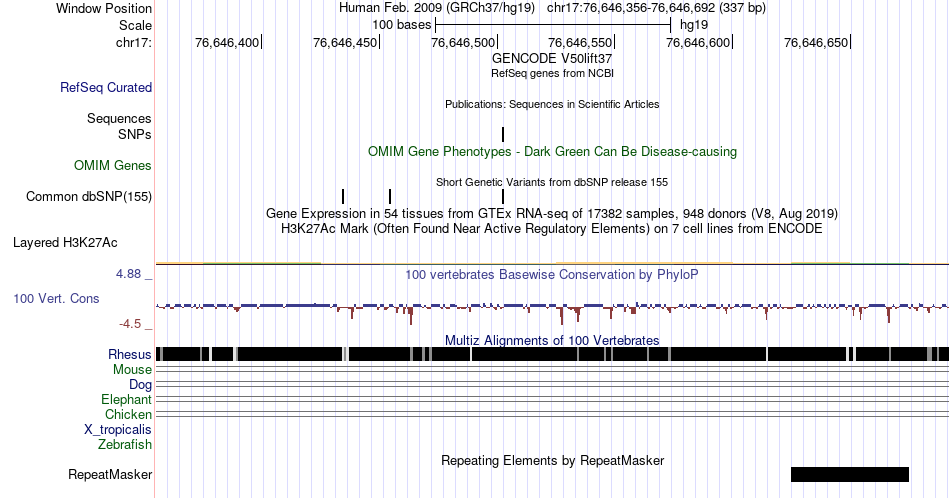Click the 76,646,400 ruler position
Screen dimensions: 950x498
tap(228, 42)
